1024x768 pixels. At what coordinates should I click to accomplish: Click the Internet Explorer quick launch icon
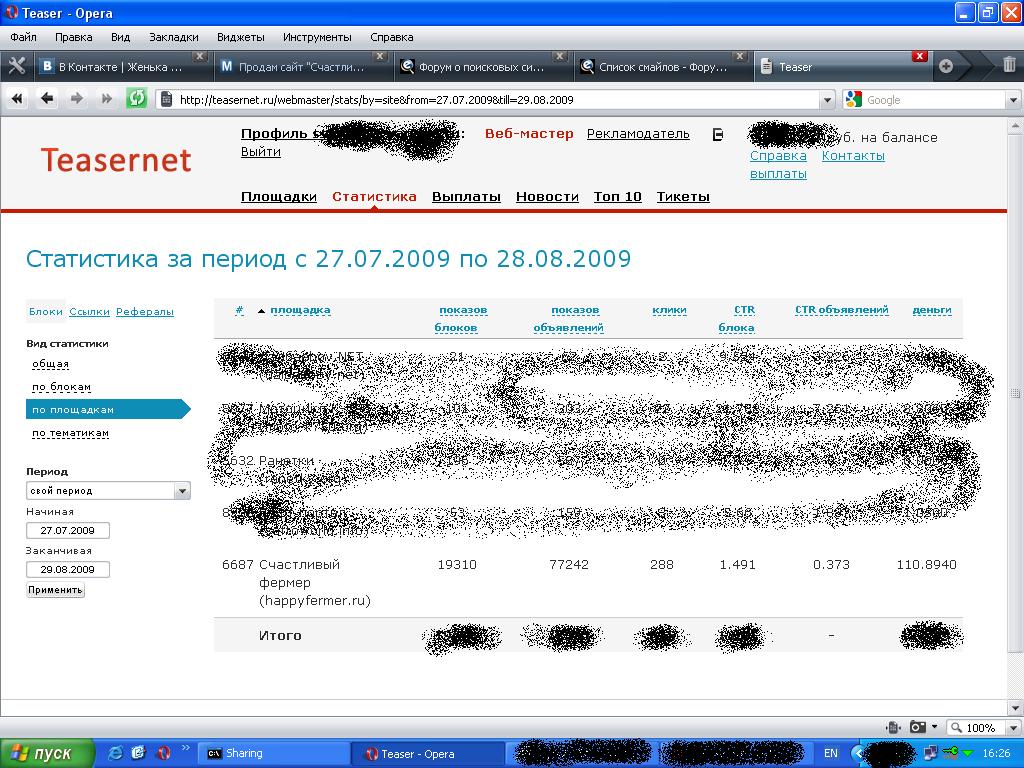point(115,753)
